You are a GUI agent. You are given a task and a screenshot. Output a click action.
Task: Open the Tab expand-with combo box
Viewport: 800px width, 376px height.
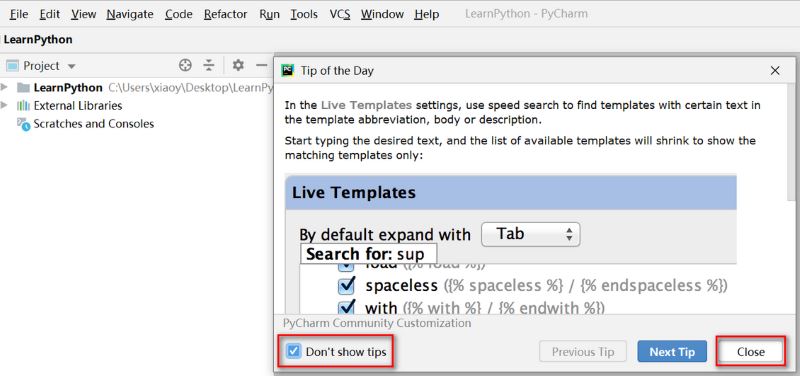click(x=531, y=234)
